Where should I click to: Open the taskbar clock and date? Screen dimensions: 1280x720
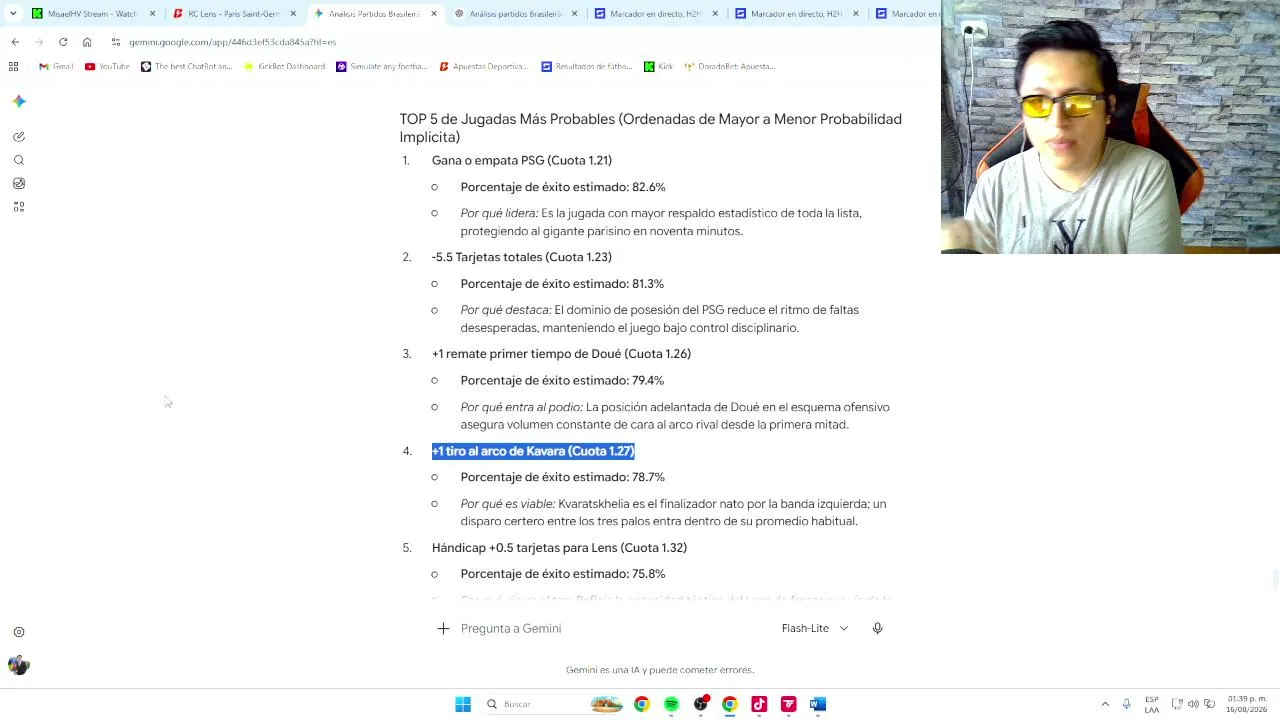(1246, 704)
